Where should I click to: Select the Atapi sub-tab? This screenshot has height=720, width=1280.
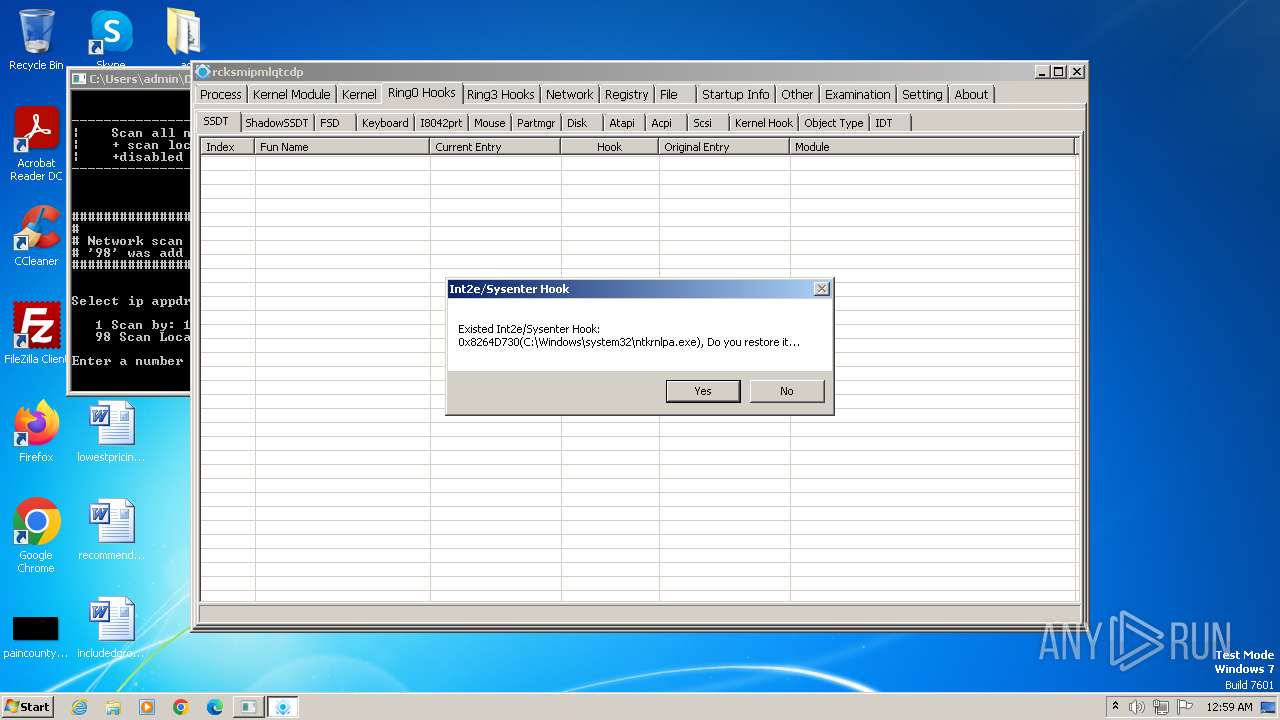(622, 123)
